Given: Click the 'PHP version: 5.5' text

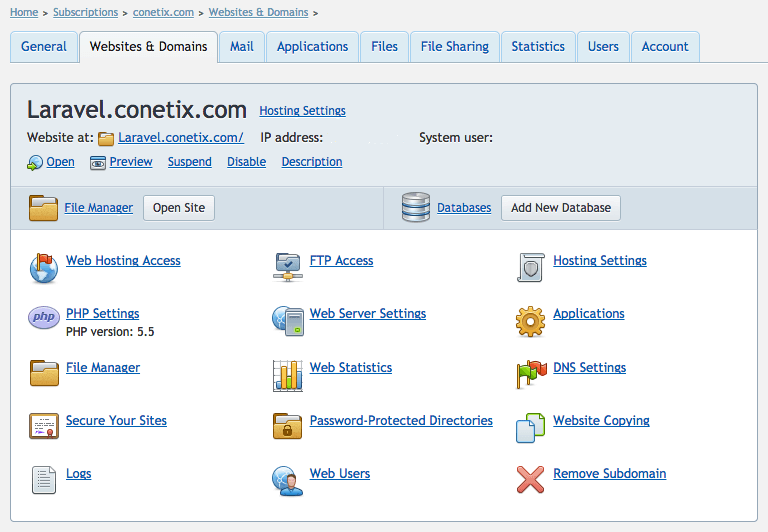Looking at the screenshot, I should tap(110, 332).
